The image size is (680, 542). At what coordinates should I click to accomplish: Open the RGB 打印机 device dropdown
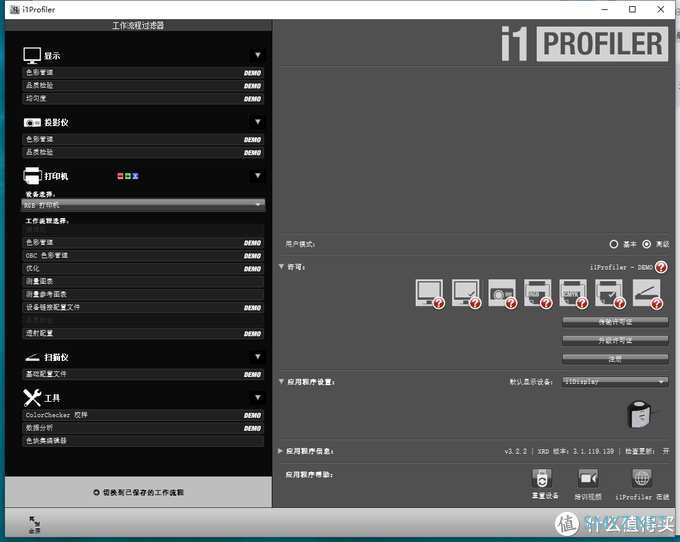(143, 205)
